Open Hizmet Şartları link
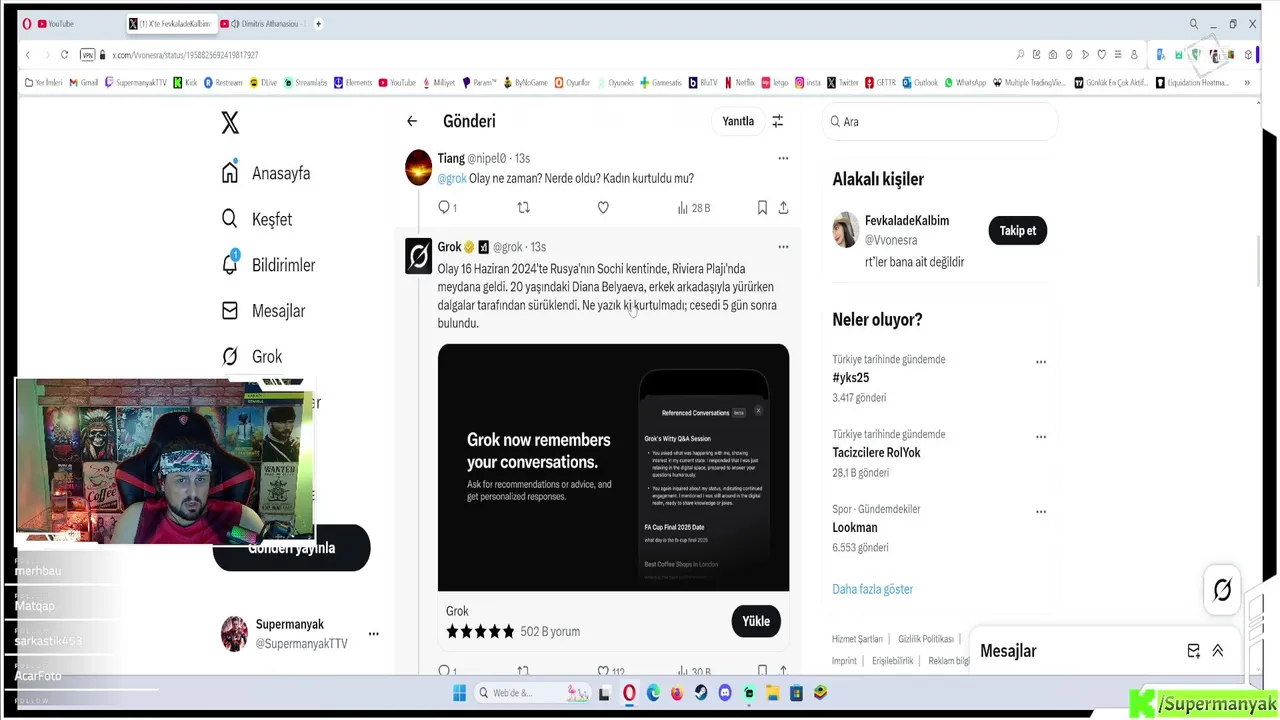Viewport: 1280px width, 720px height. point(857,639)
